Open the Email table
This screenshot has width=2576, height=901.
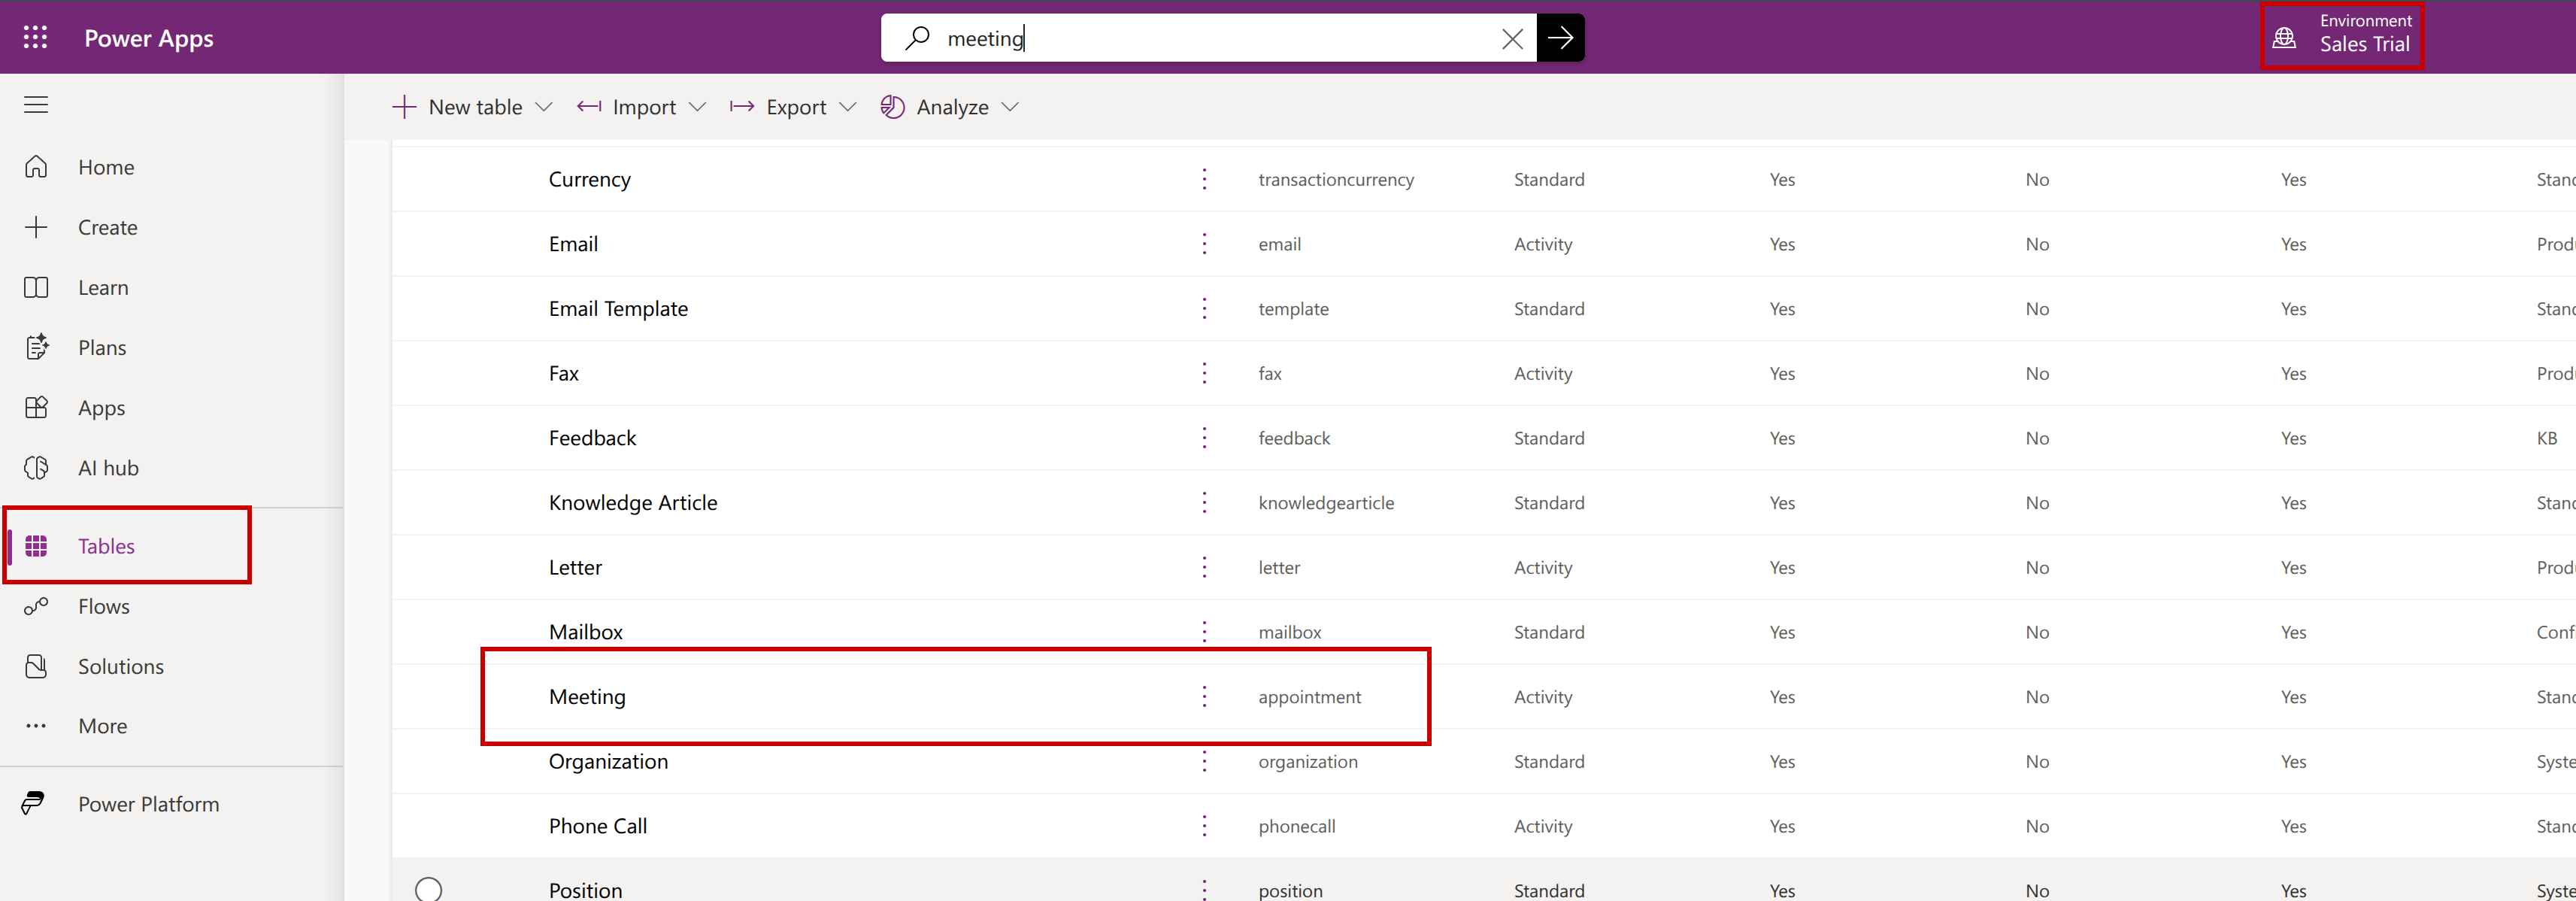tap(573, 244)
